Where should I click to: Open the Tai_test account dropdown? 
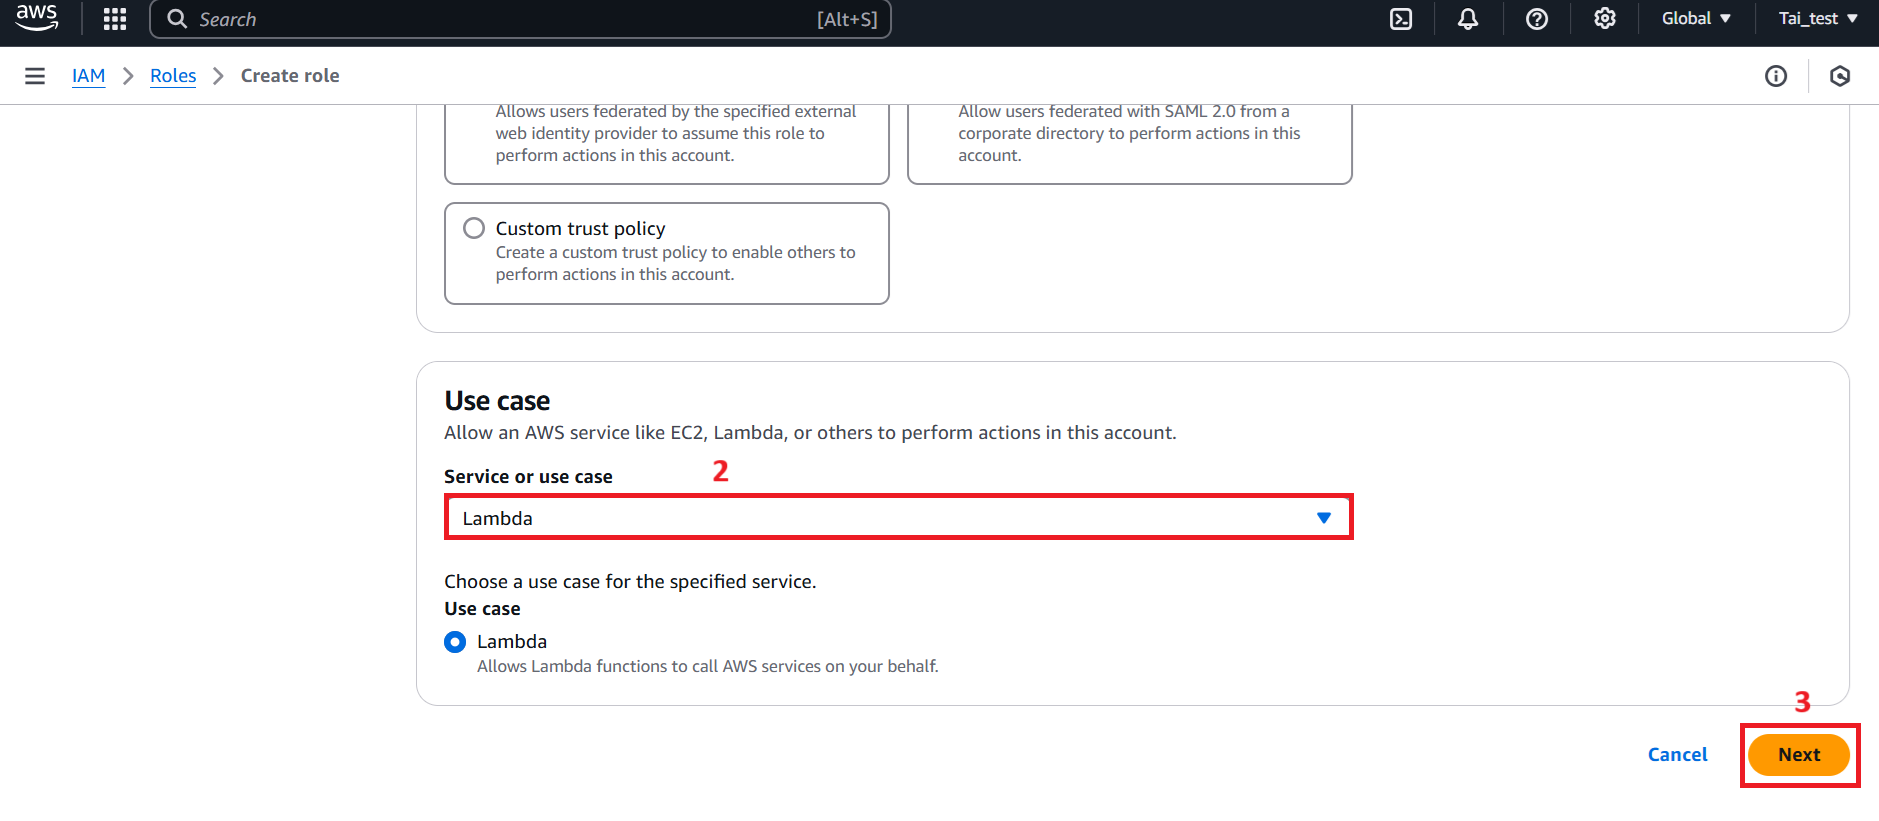[1818, 19]
